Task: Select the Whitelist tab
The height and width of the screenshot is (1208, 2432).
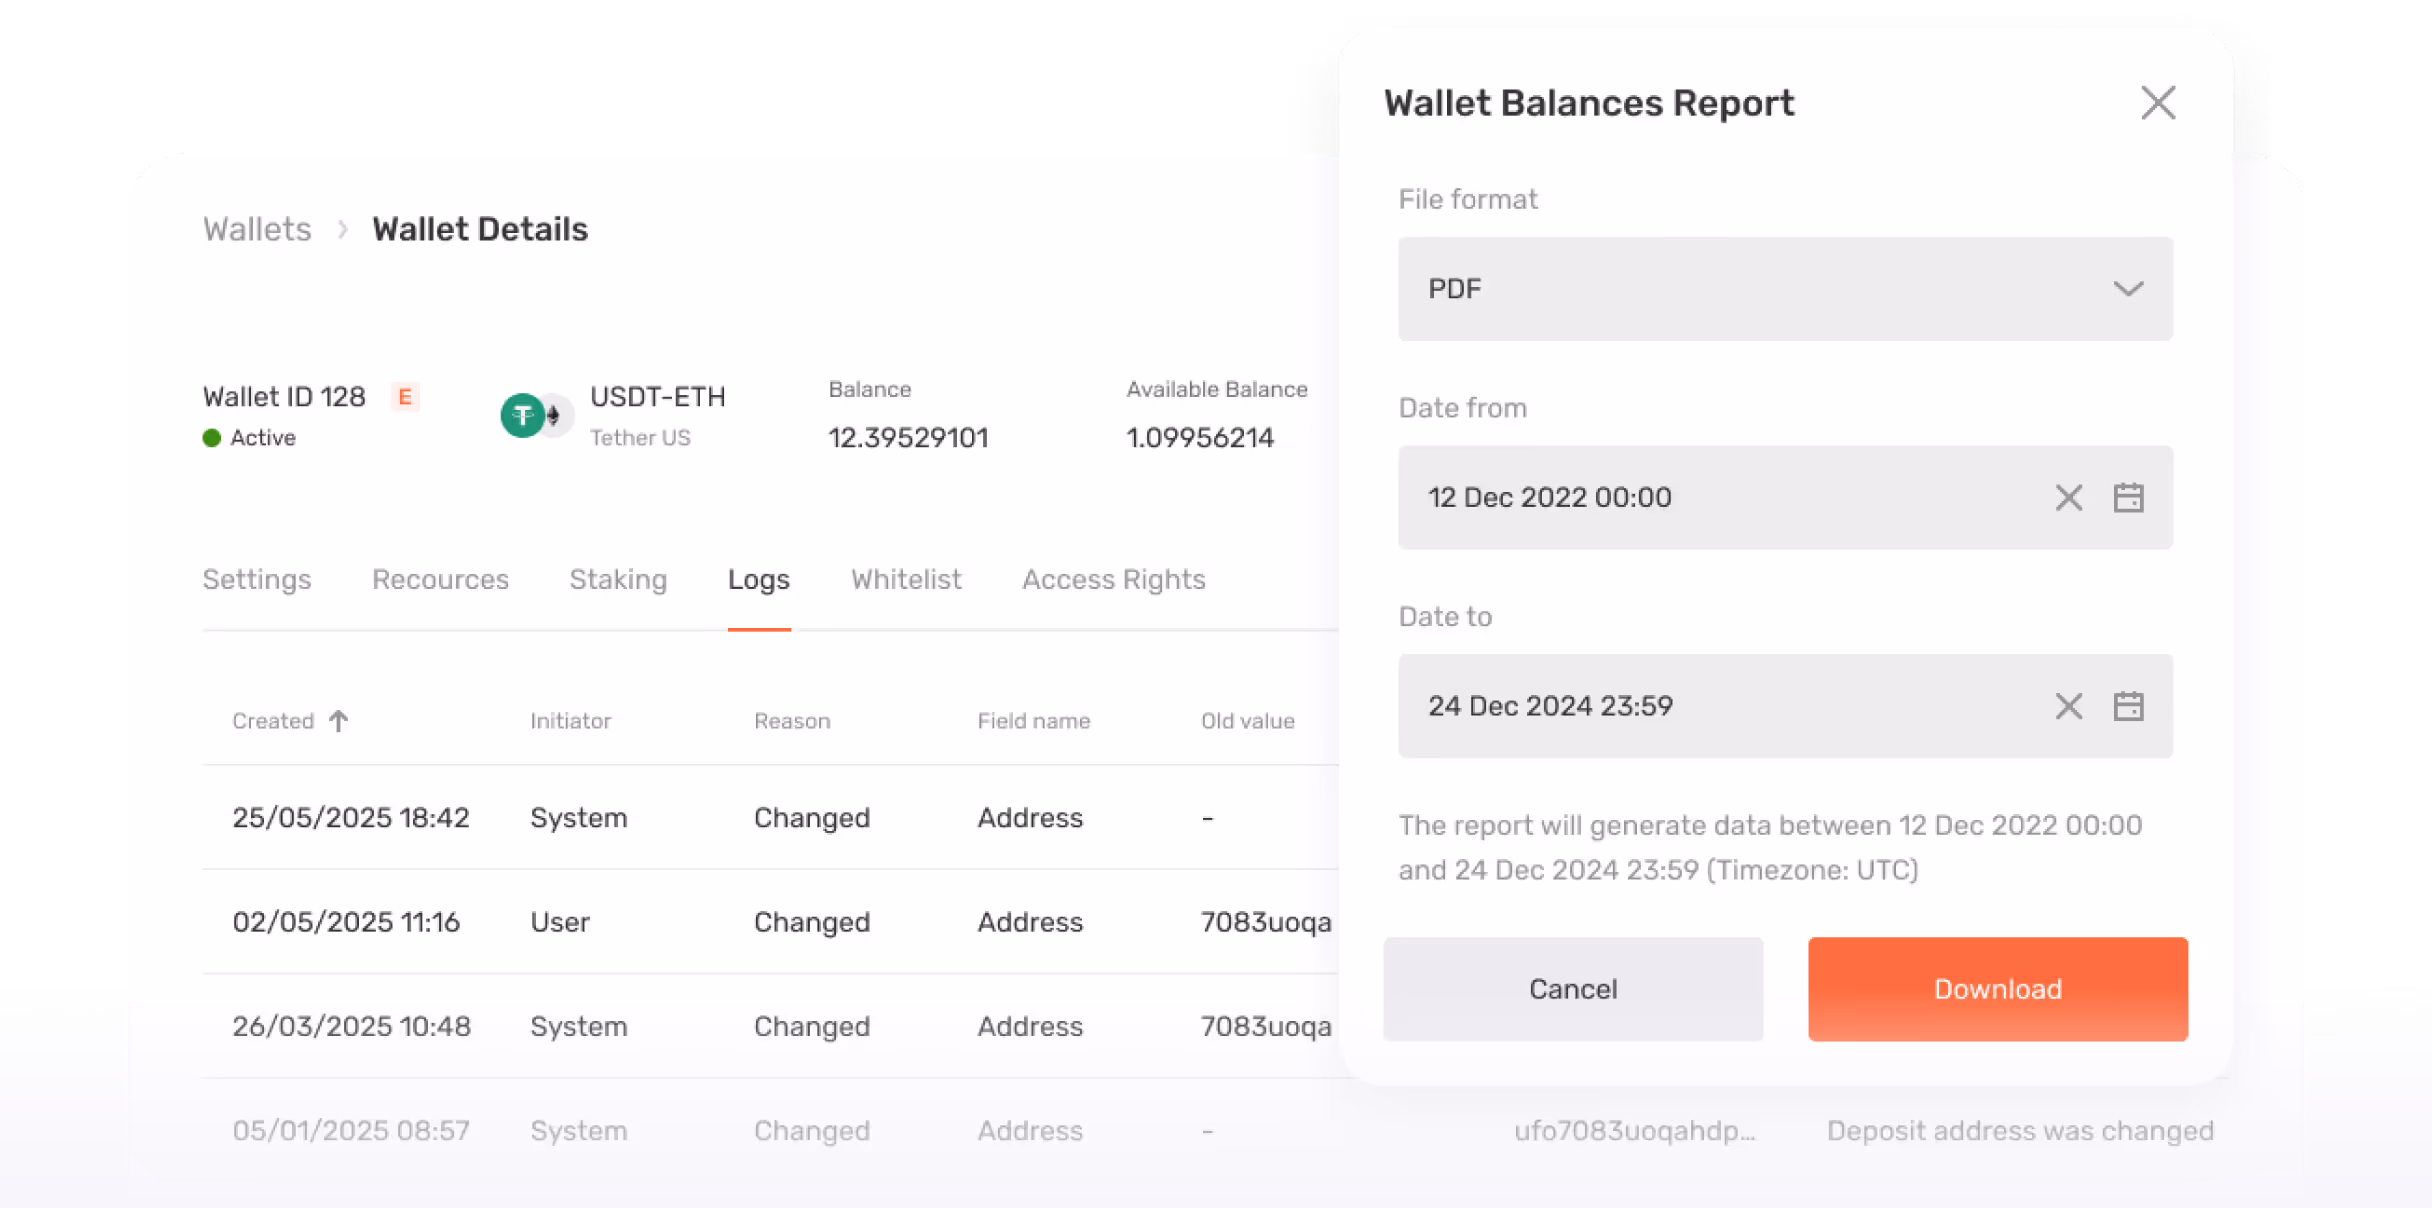Action: pyautogui.click(x=906, y=580)
